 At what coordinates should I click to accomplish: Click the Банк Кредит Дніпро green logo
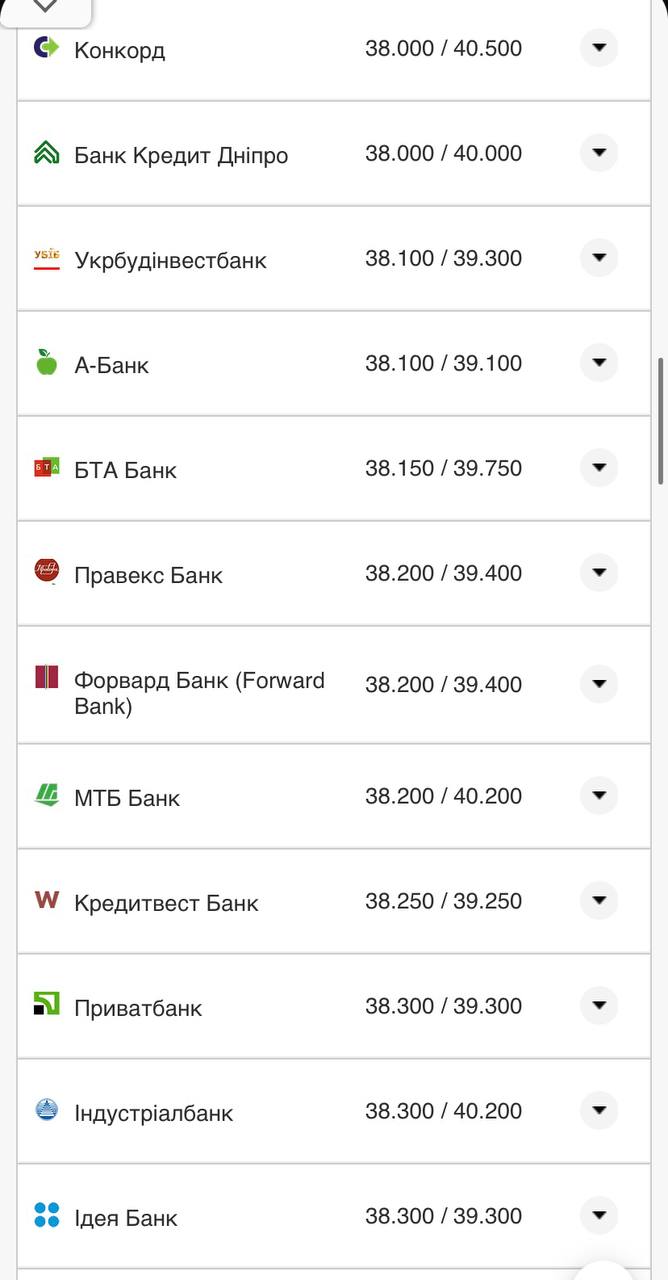[x=47, y=153]
